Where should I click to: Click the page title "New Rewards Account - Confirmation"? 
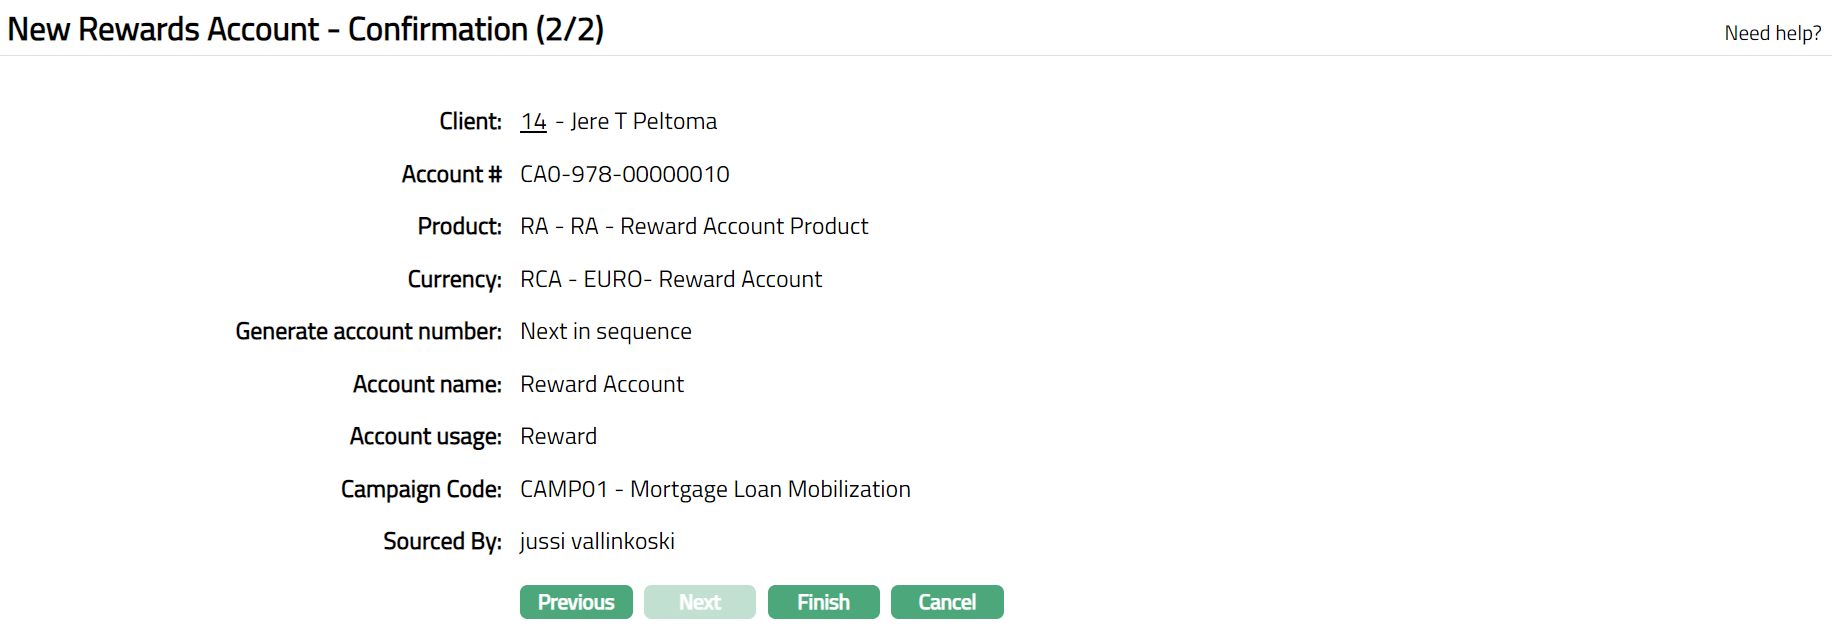pyautogui.click(x=305, y=30)
